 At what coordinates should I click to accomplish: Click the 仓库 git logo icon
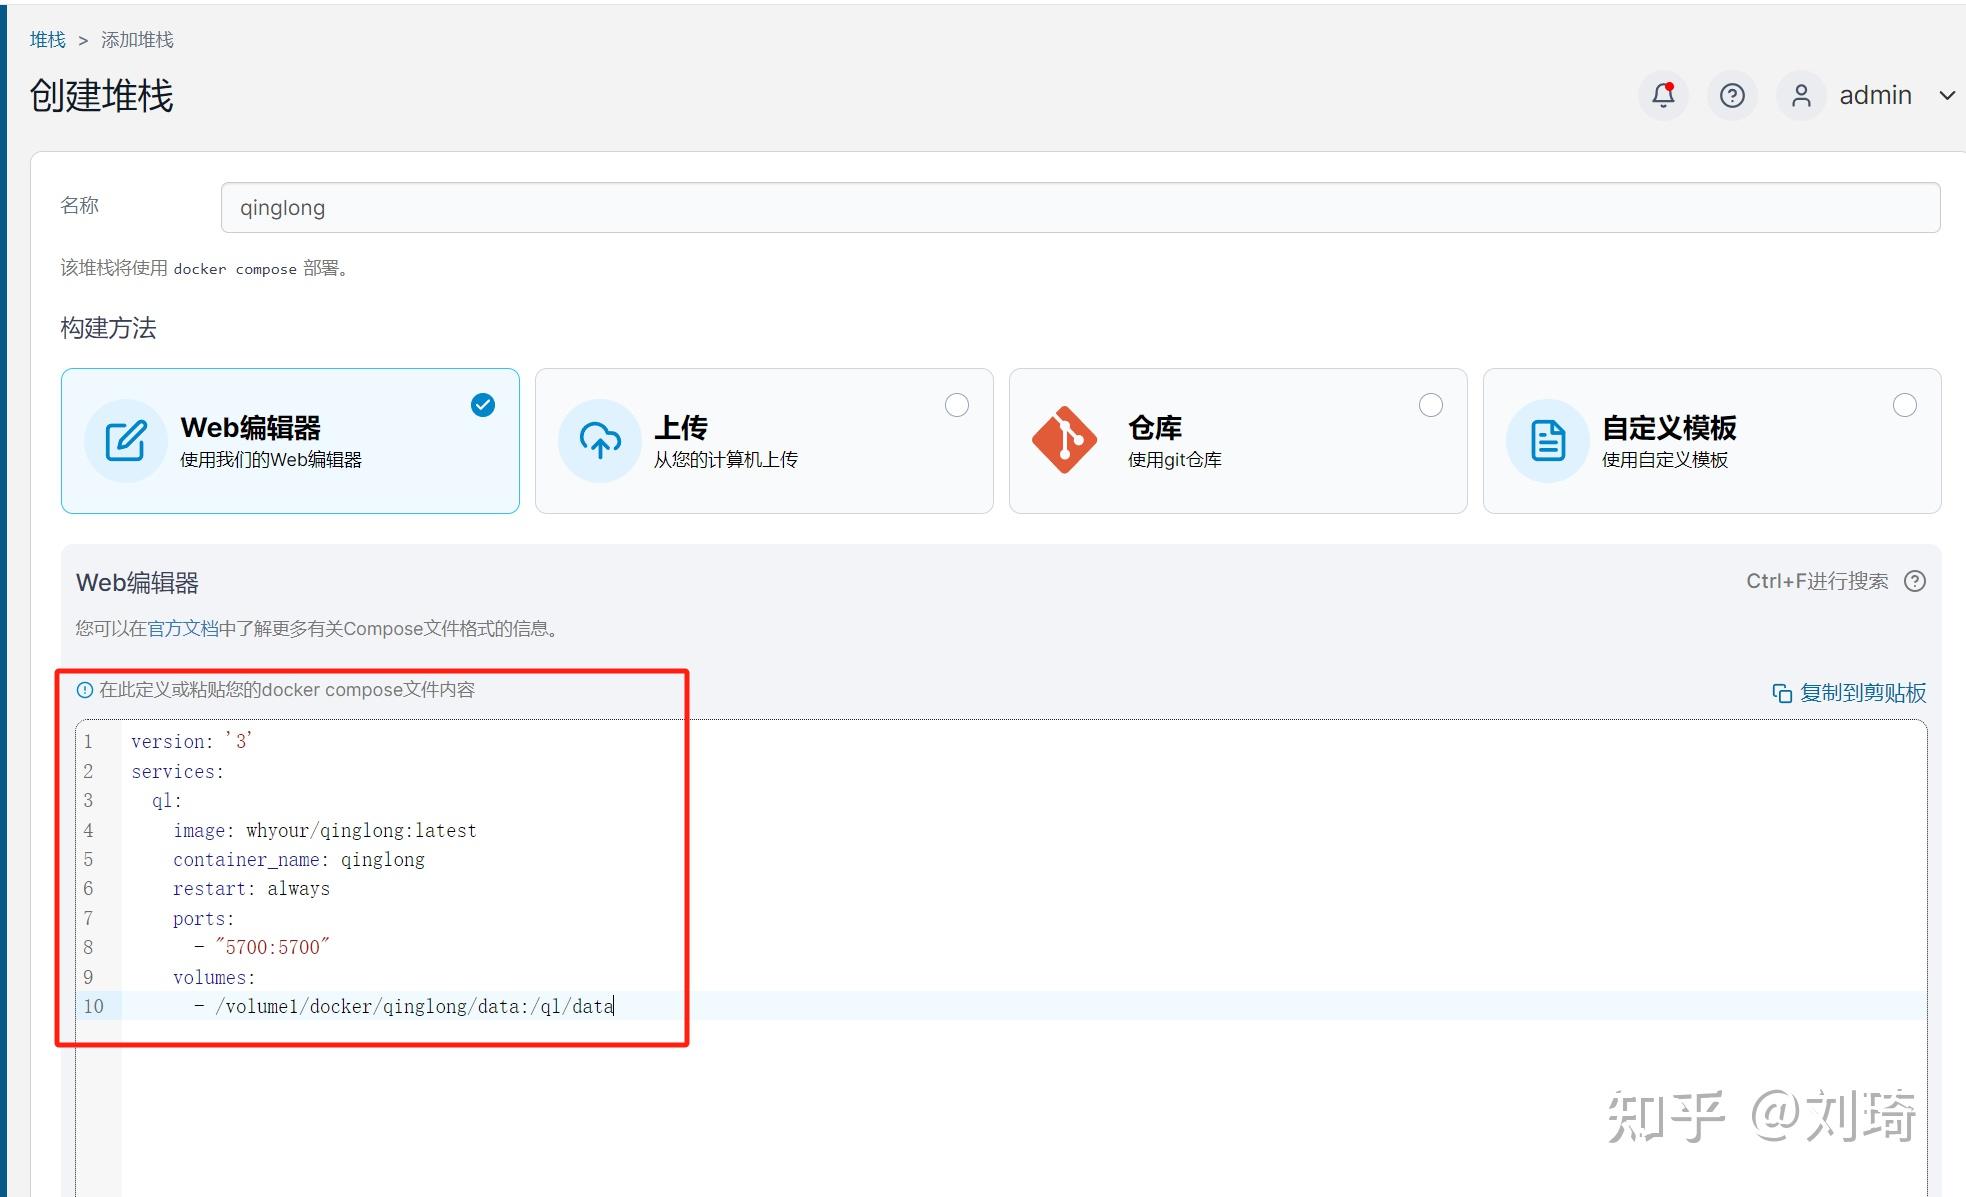coord(1064,440)
